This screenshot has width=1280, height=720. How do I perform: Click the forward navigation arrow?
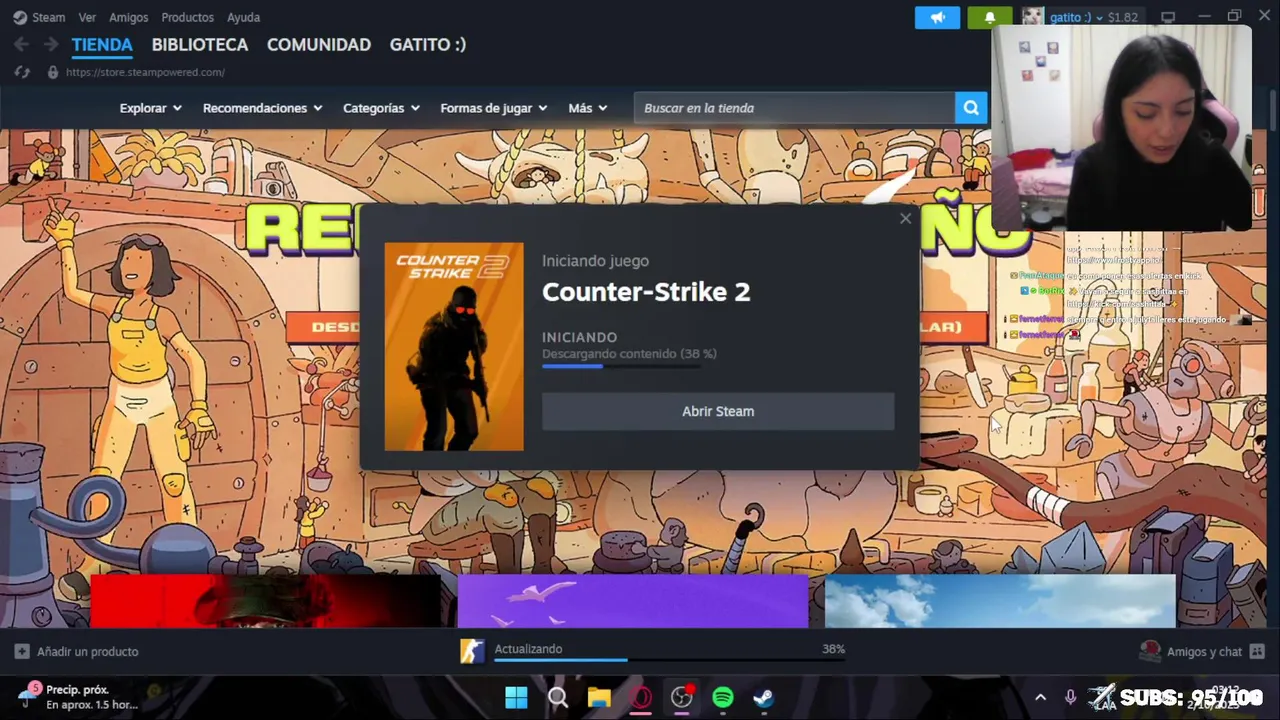pyautogui.click(x=50, y=45)
